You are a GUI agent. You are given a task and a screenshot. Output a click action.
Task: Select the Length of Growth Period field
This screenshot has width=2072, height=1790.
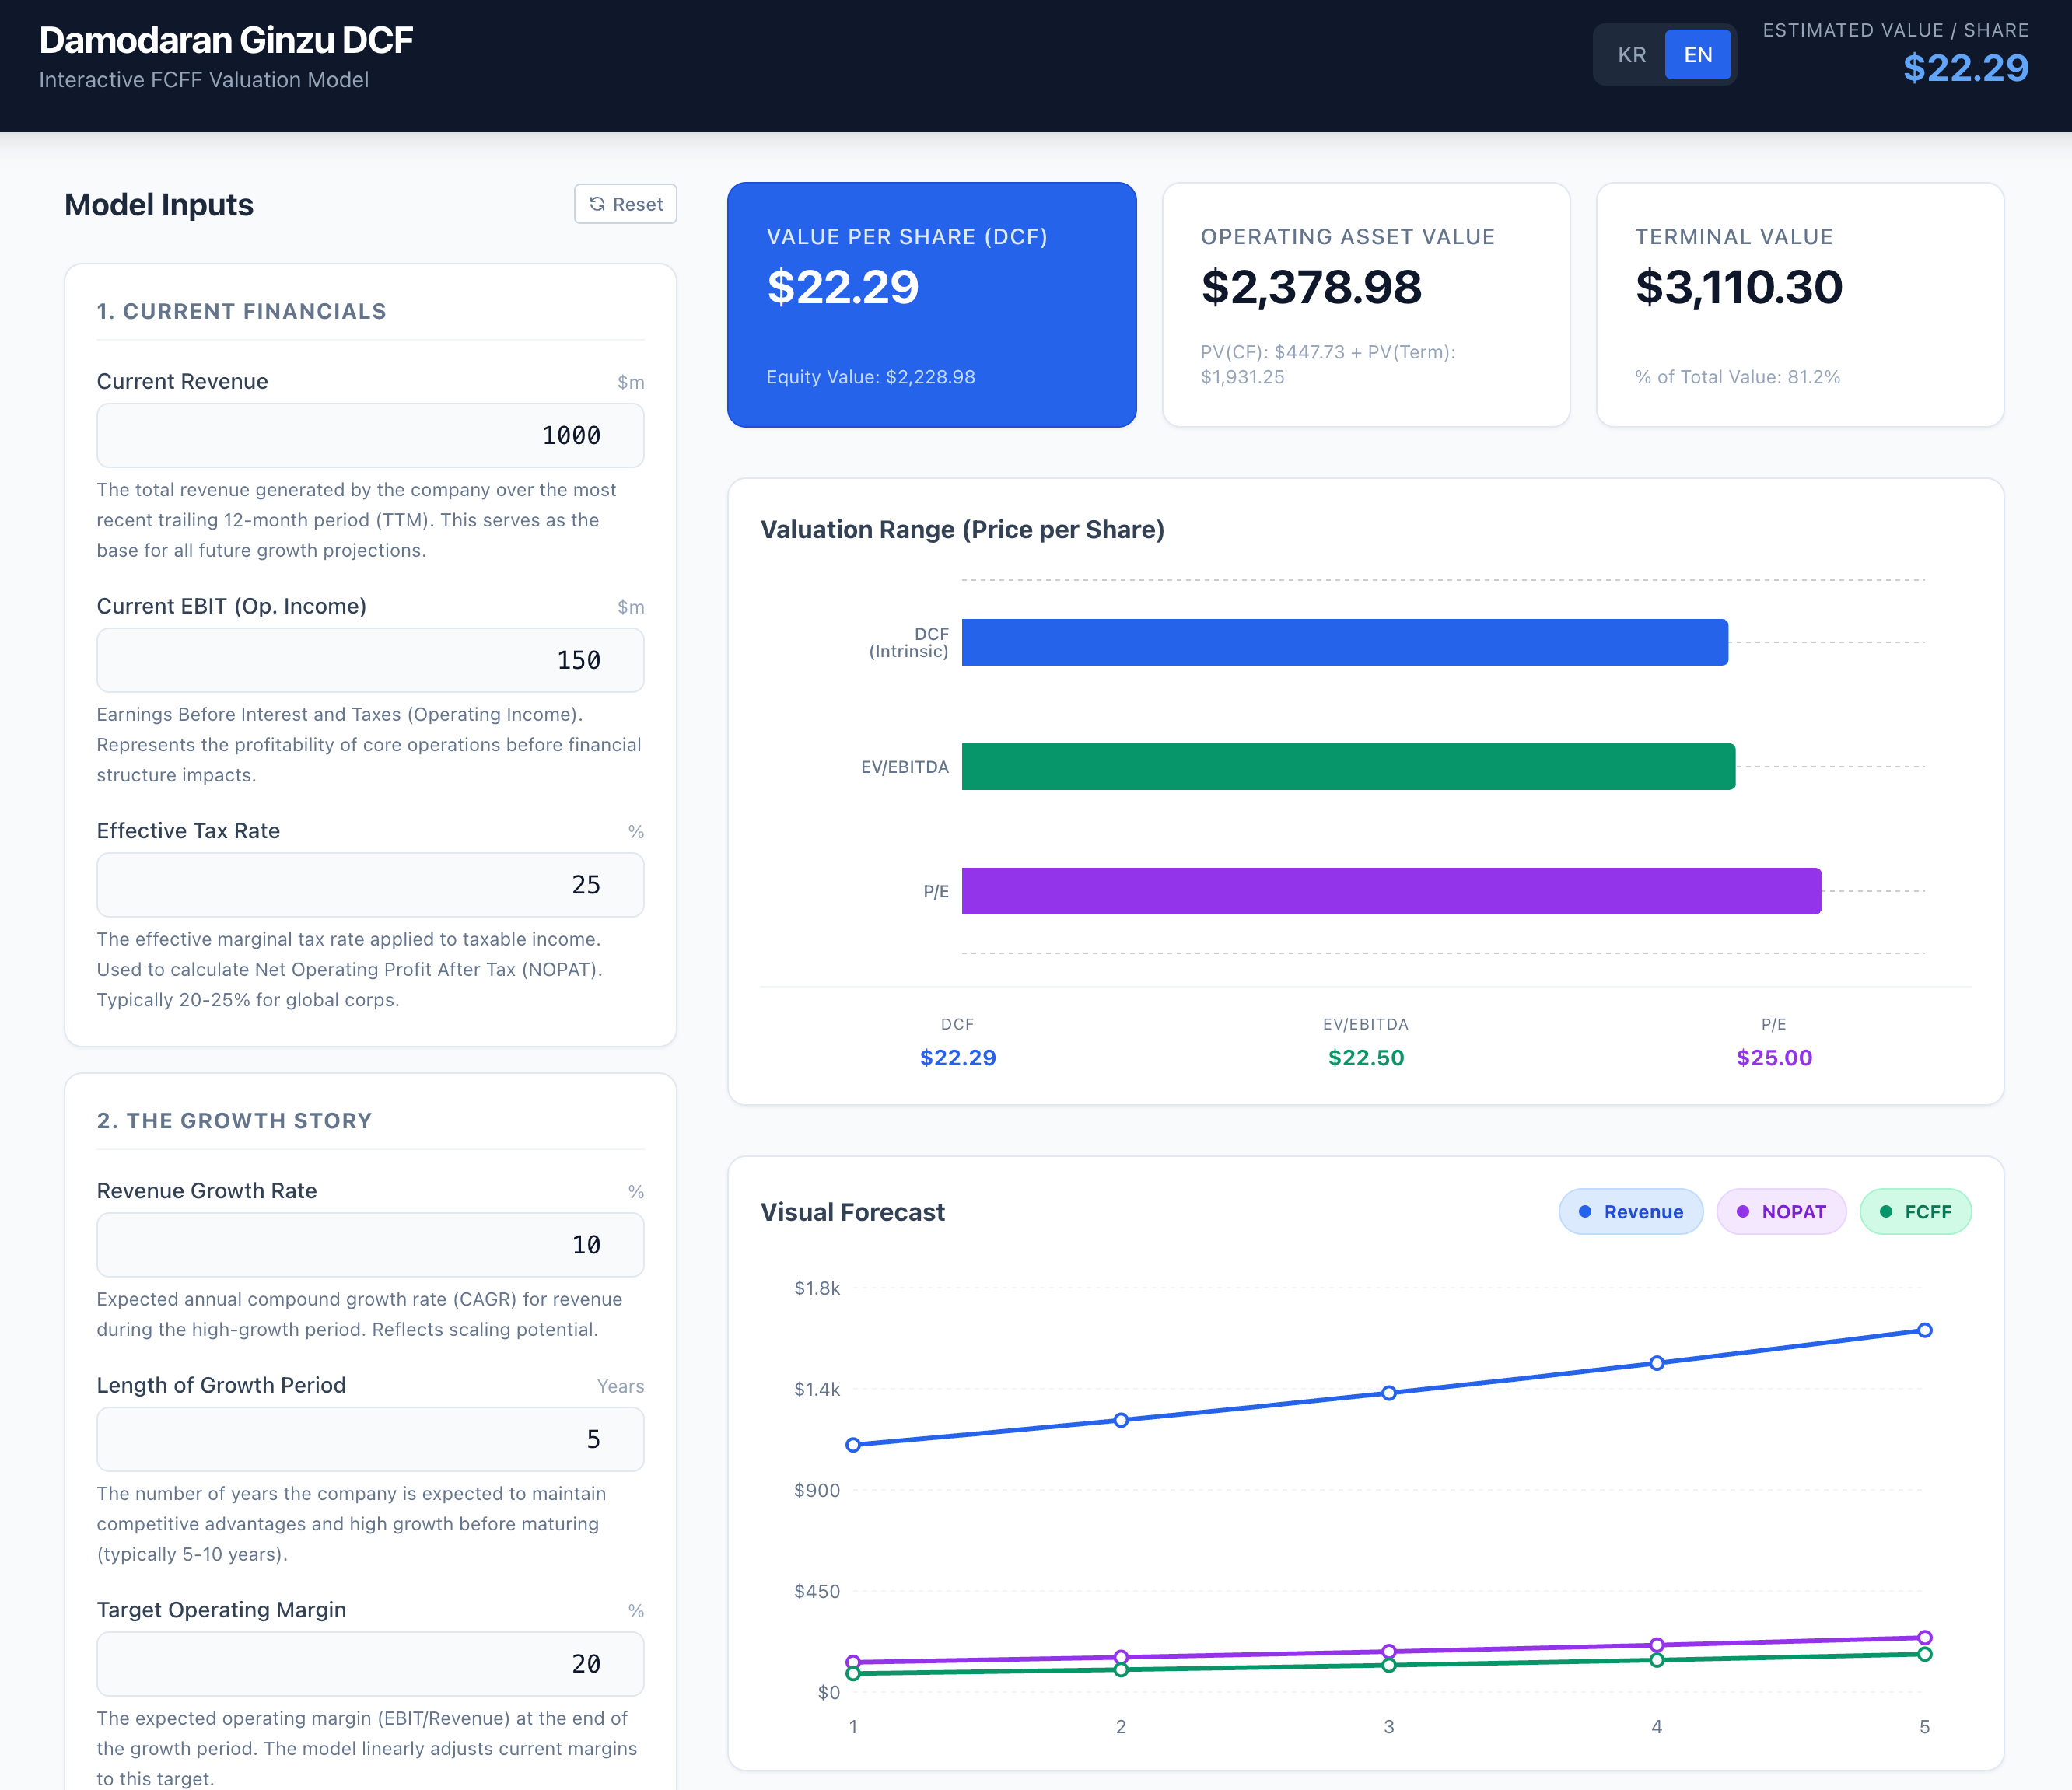coord(370,1439)
